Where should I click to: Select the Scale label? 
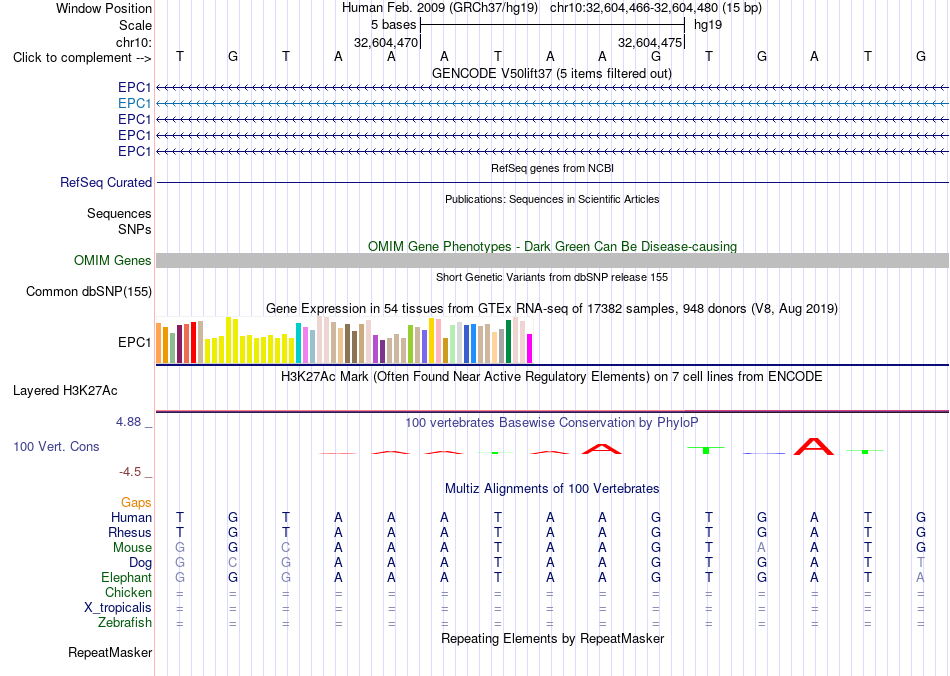pos(135,25)
